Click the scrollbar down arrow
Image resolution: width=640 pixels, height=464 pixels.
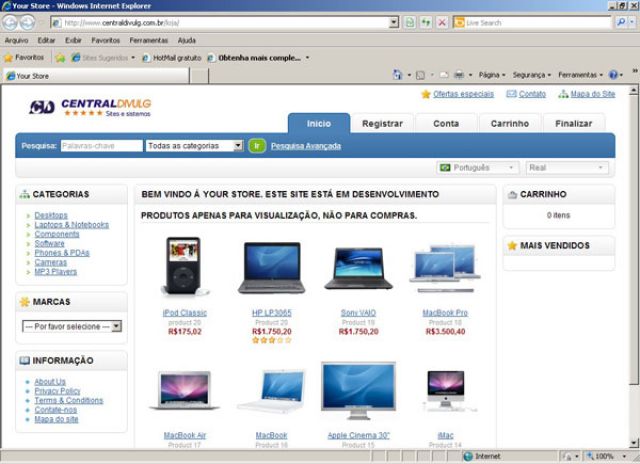633,443
